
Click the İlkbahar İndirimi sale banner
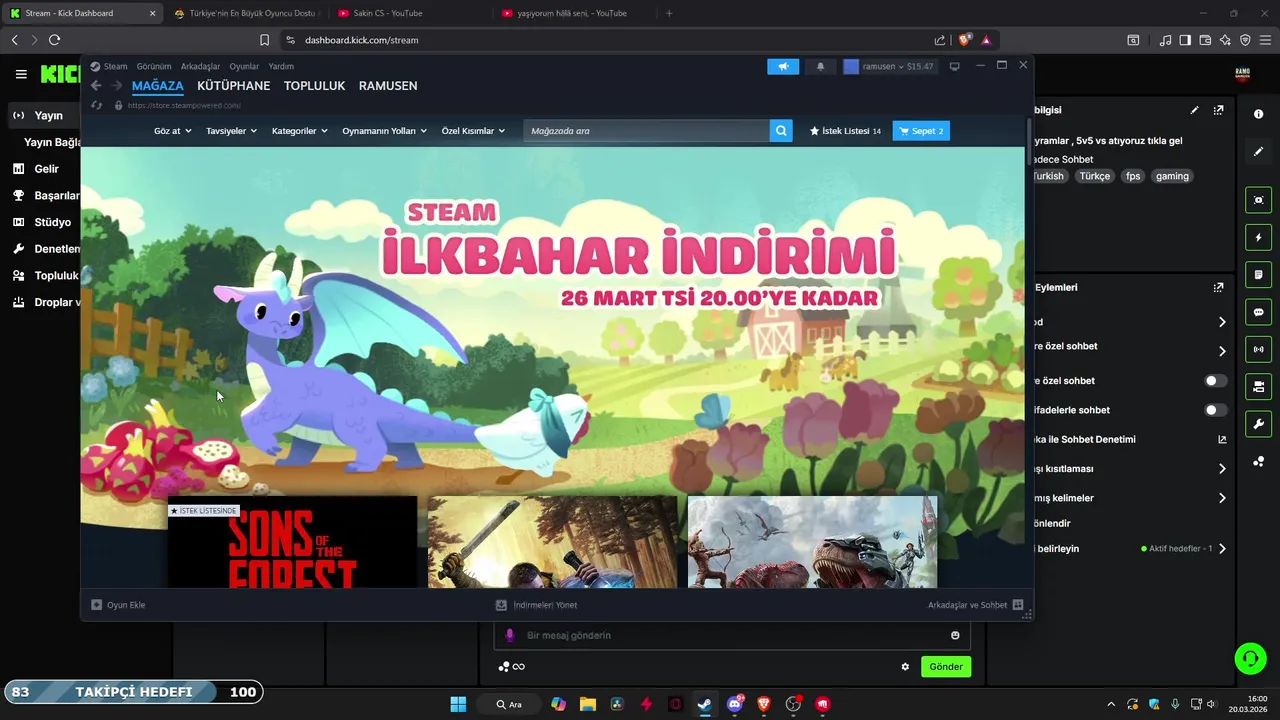[553, 320]
